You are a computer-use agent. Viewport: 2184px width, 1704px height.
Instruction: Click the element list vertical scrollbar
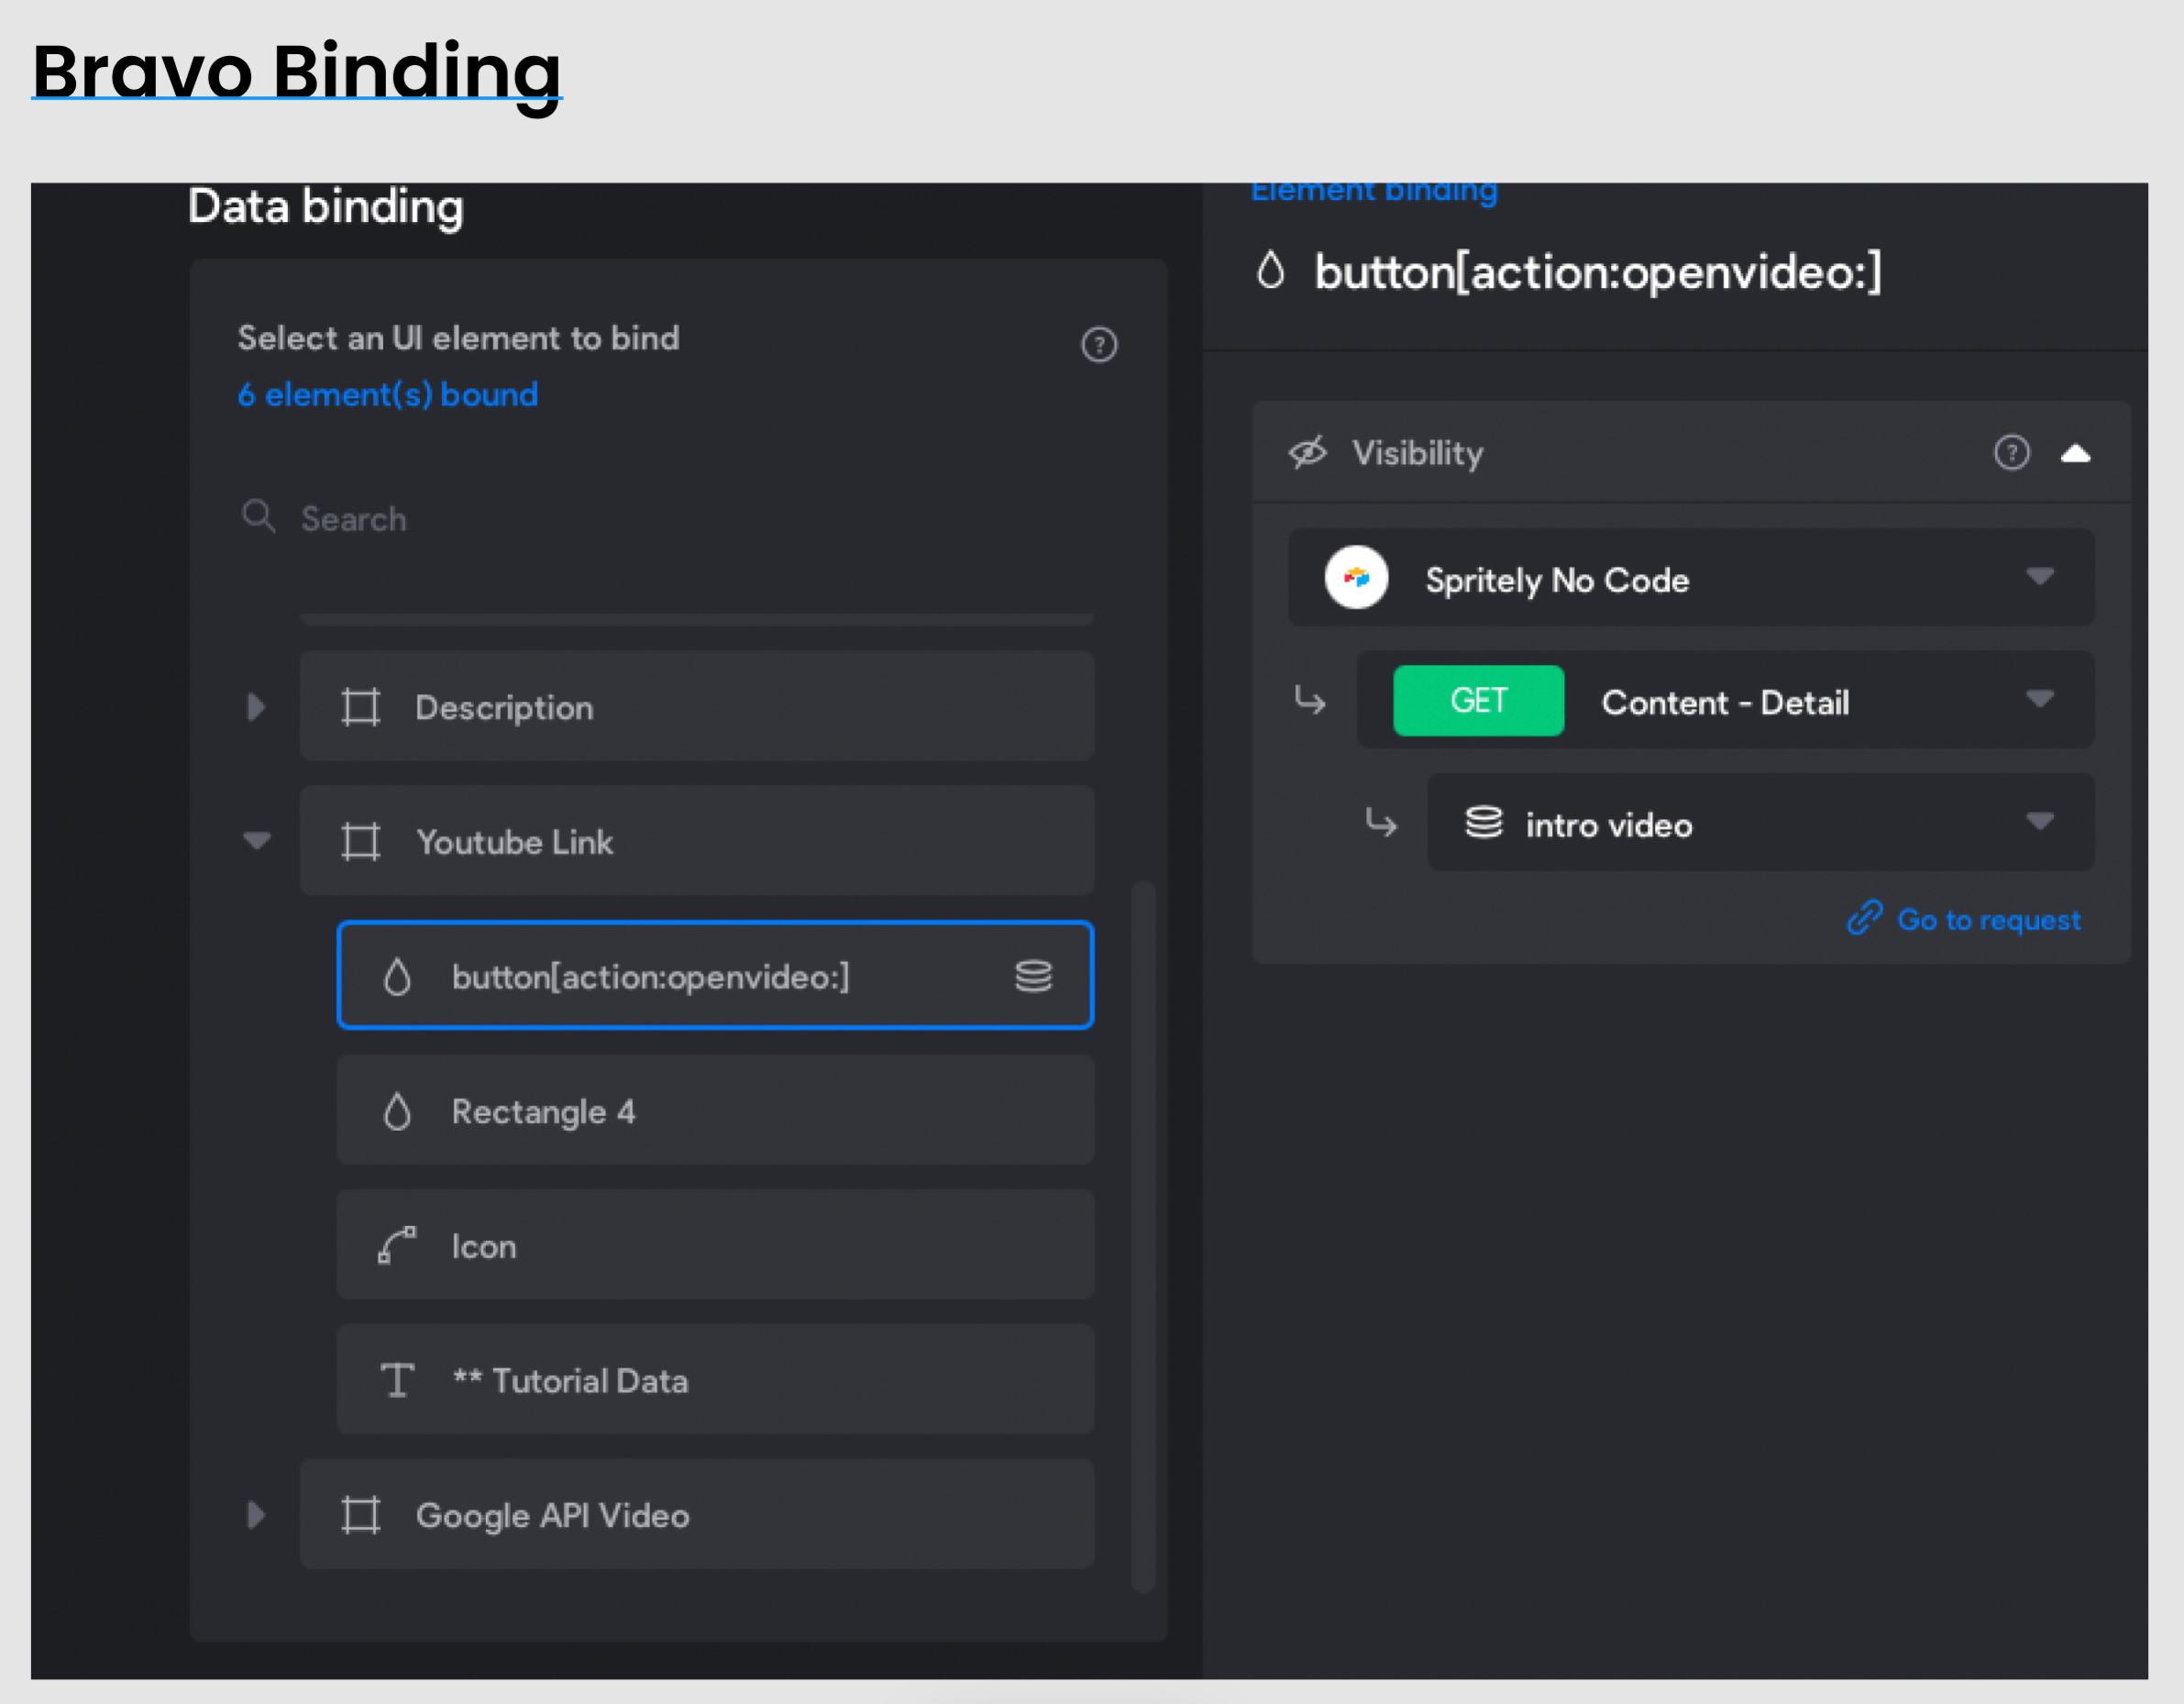(1143, 1236)
